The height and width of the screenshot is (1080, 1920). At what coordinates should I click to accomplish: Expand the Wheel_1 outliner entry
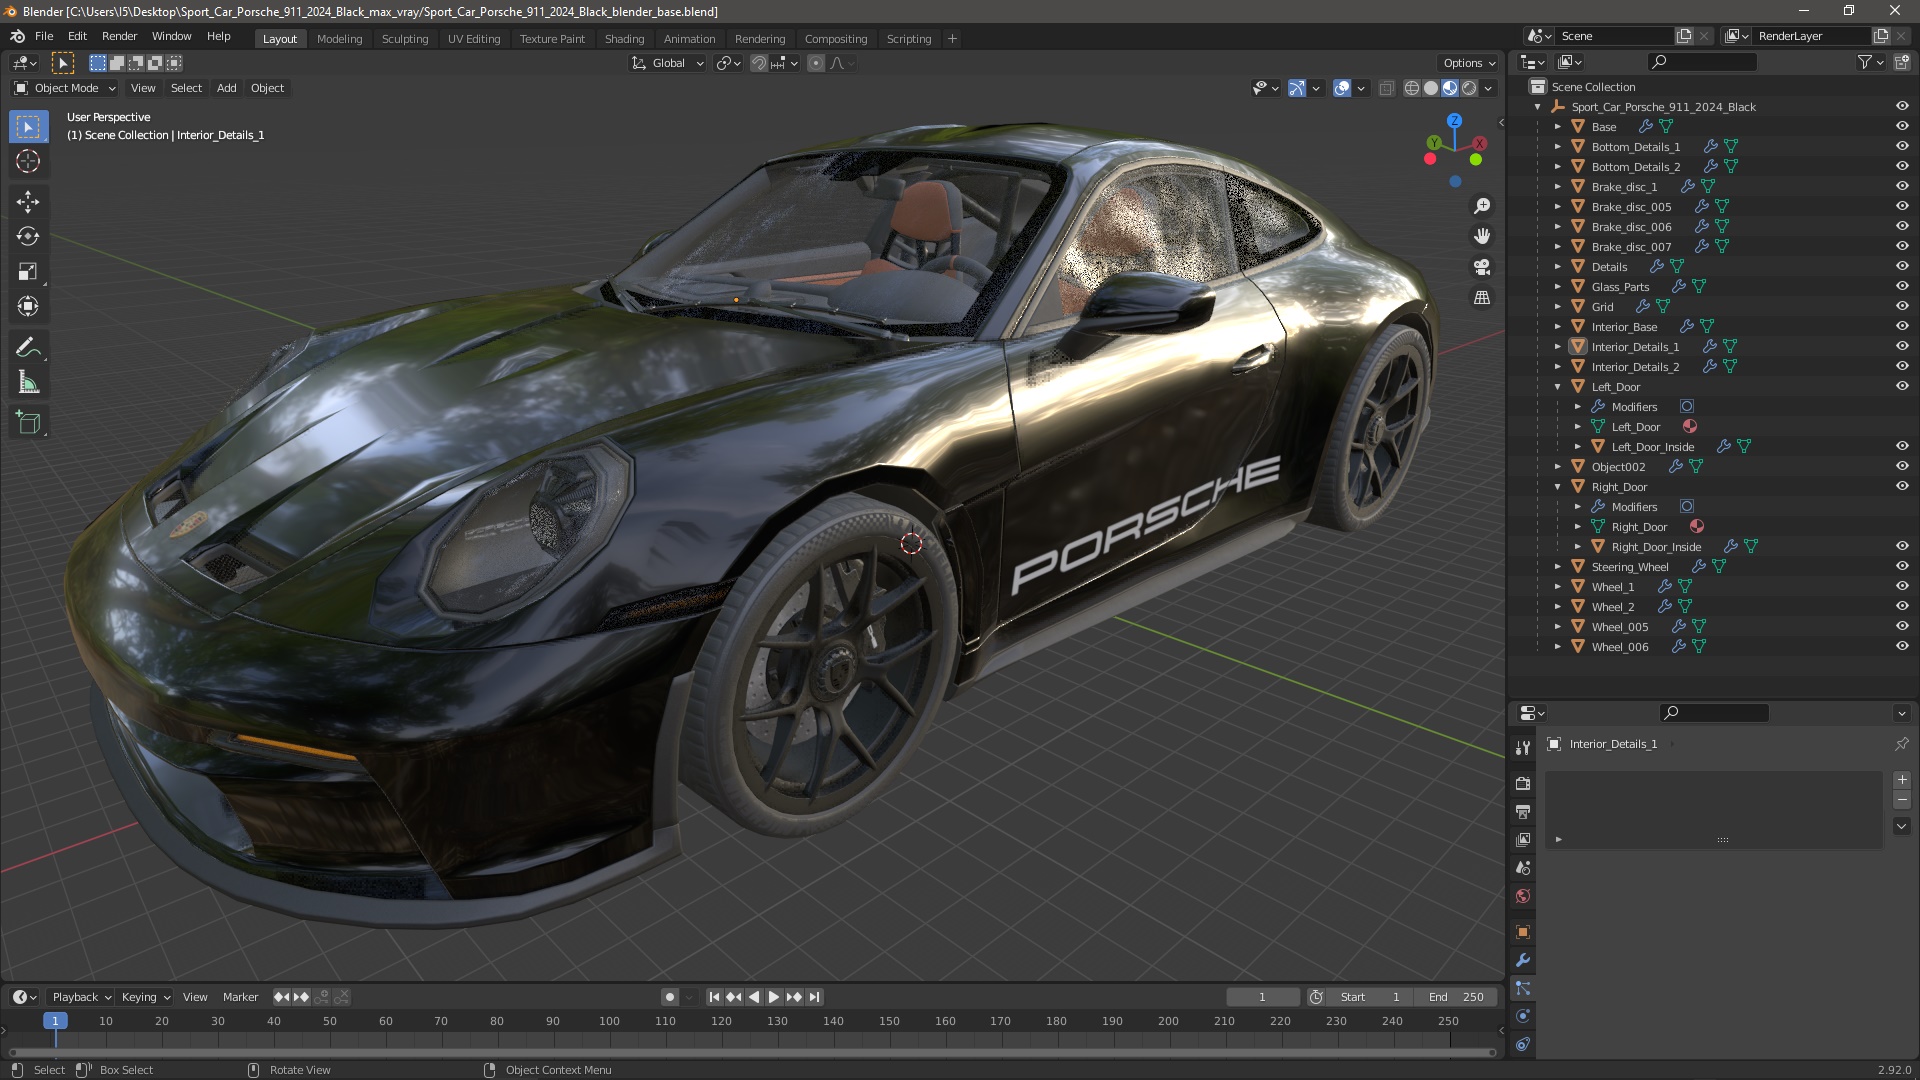[1558, 587]
